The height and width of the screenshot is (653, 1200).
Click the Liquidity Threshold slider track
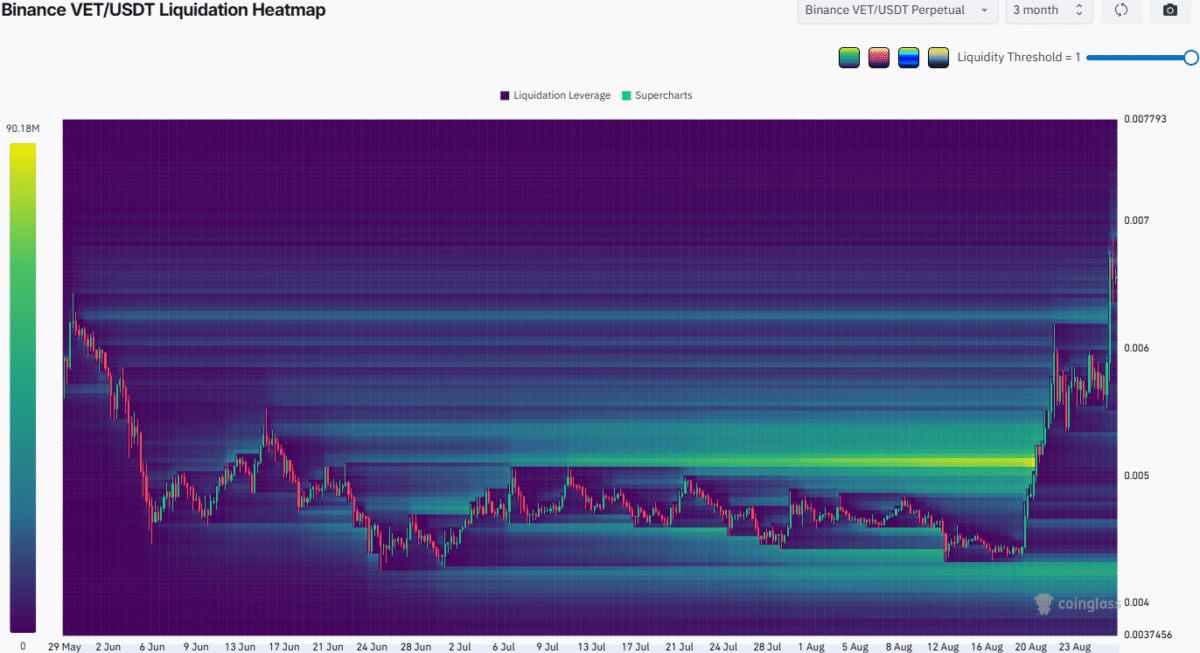tap(1138, 57)
